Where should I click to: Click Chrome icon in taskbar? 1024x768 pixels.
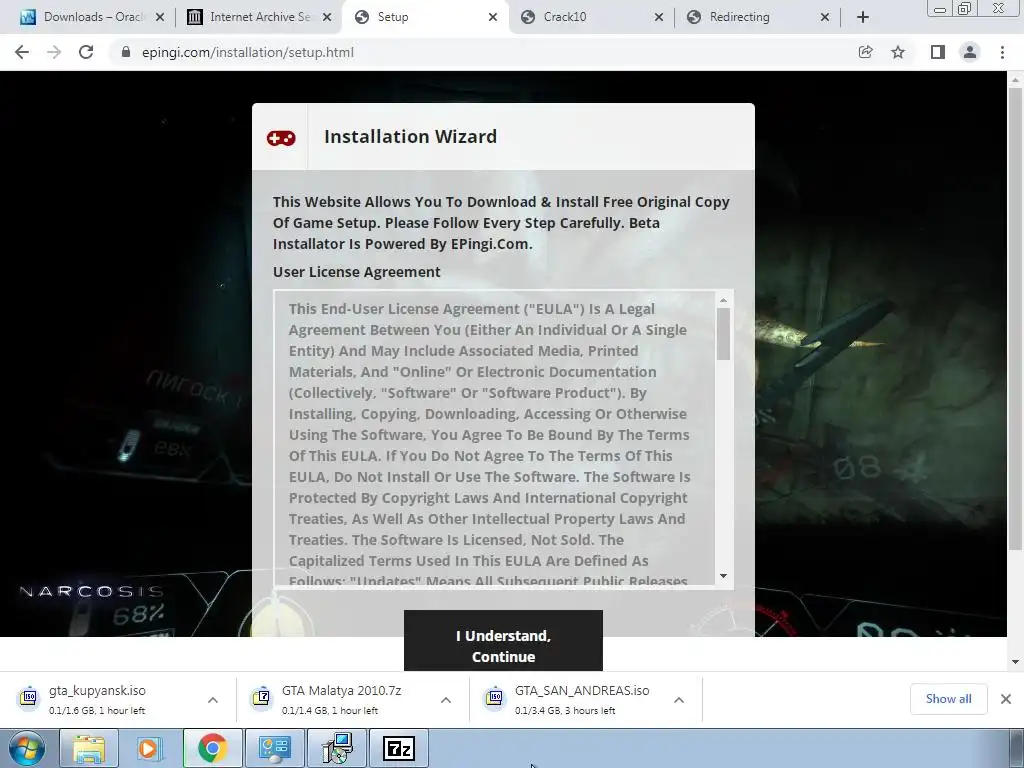[212, 748]
